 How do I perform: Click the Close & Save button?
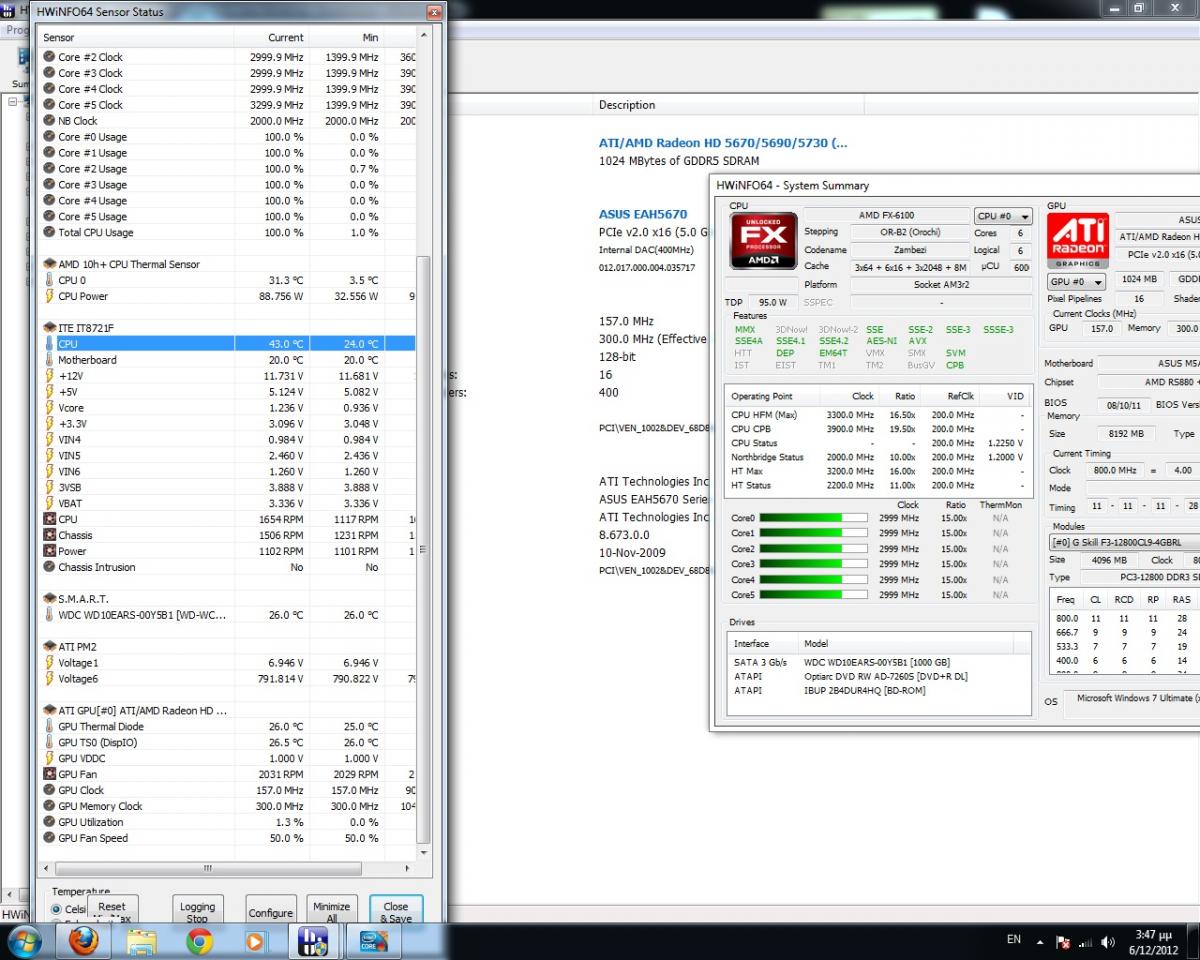[396, 909]
